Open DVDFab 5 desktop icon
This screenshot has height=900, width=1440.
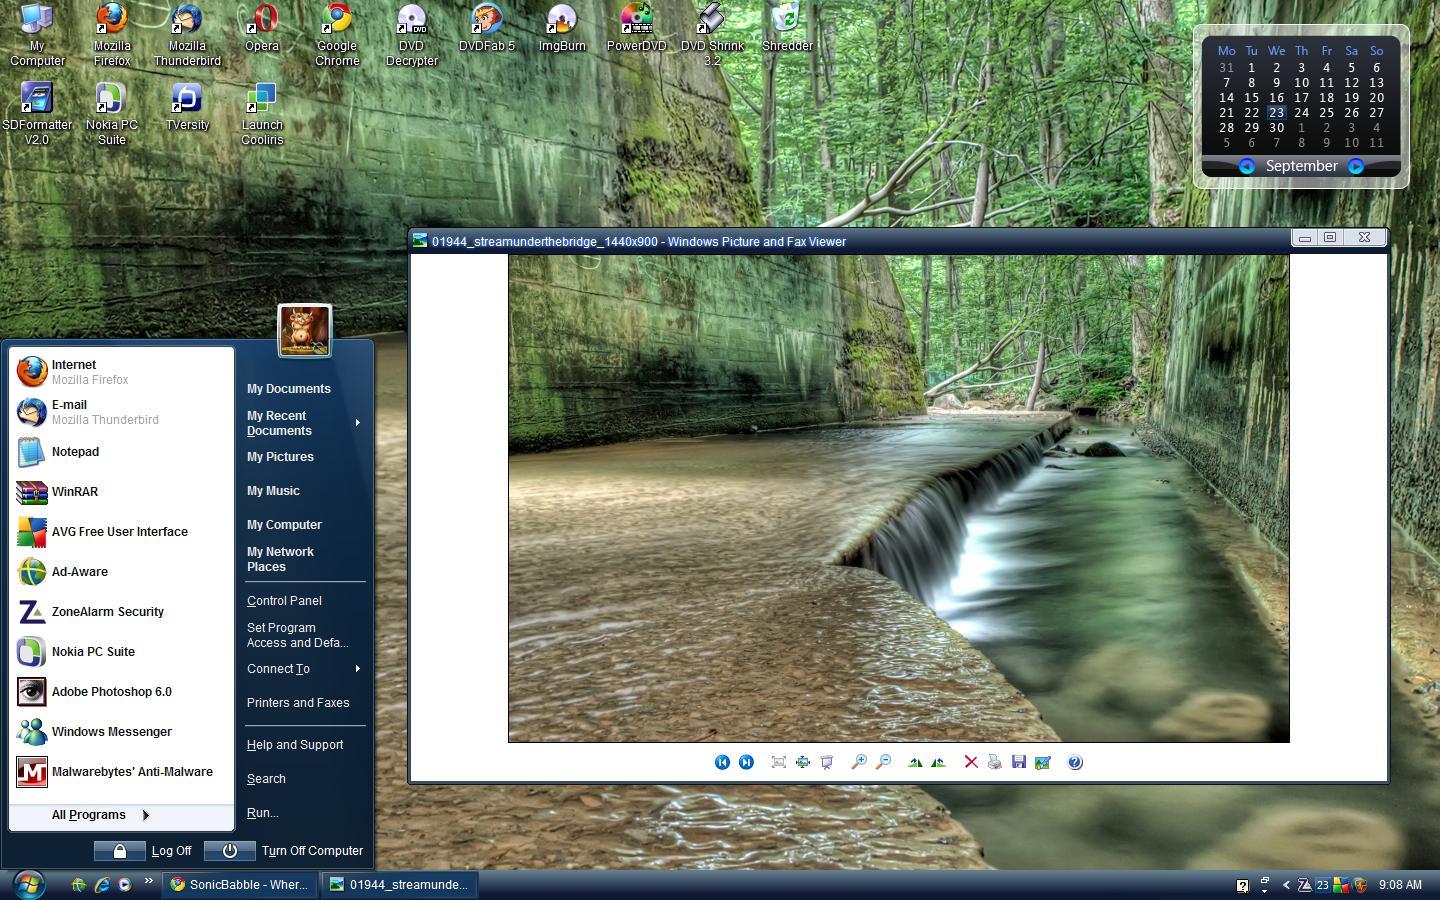point(487,28)
